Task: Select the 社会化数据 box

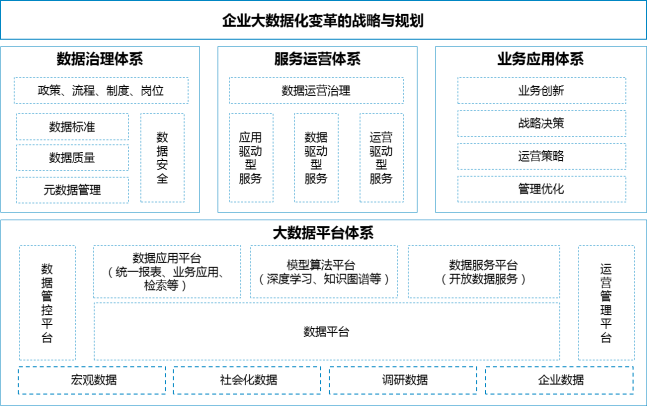Action: [x=247, y=380]
